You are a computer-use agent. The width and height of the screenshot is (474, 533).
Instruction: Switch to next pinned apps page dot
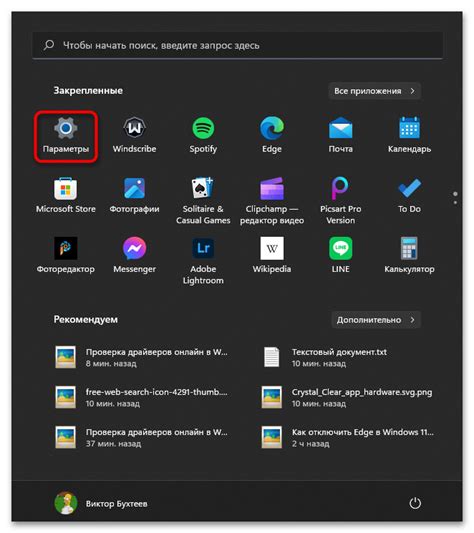click(x=455, y=203)
